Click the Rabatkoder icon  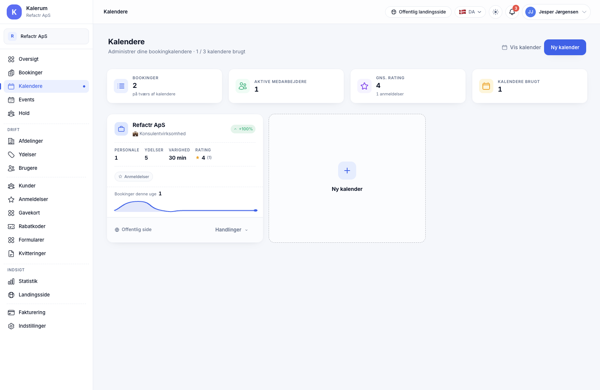coord(11,226)
